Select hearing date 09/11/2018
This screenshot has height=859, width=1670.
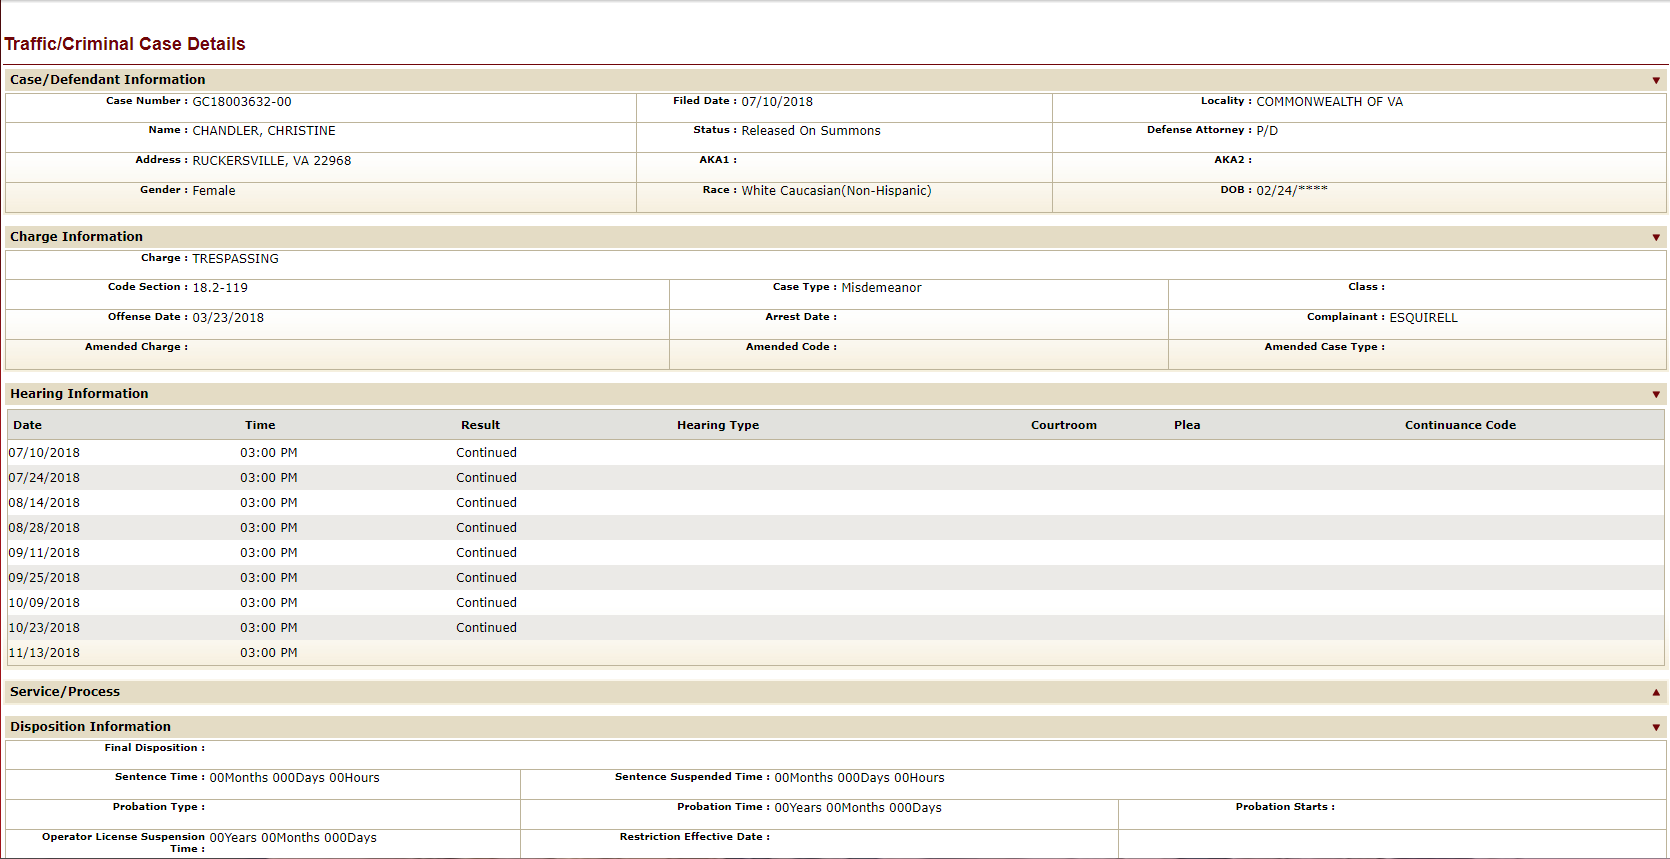[44, 553]
